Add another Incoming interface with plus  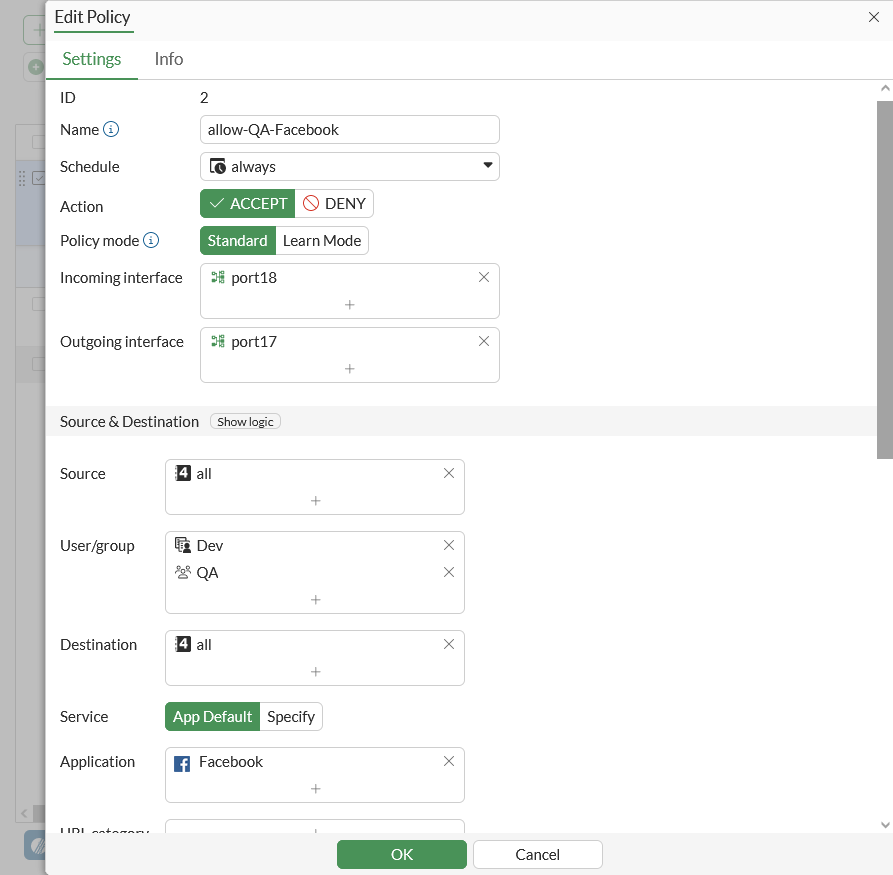tap(349, 304)
